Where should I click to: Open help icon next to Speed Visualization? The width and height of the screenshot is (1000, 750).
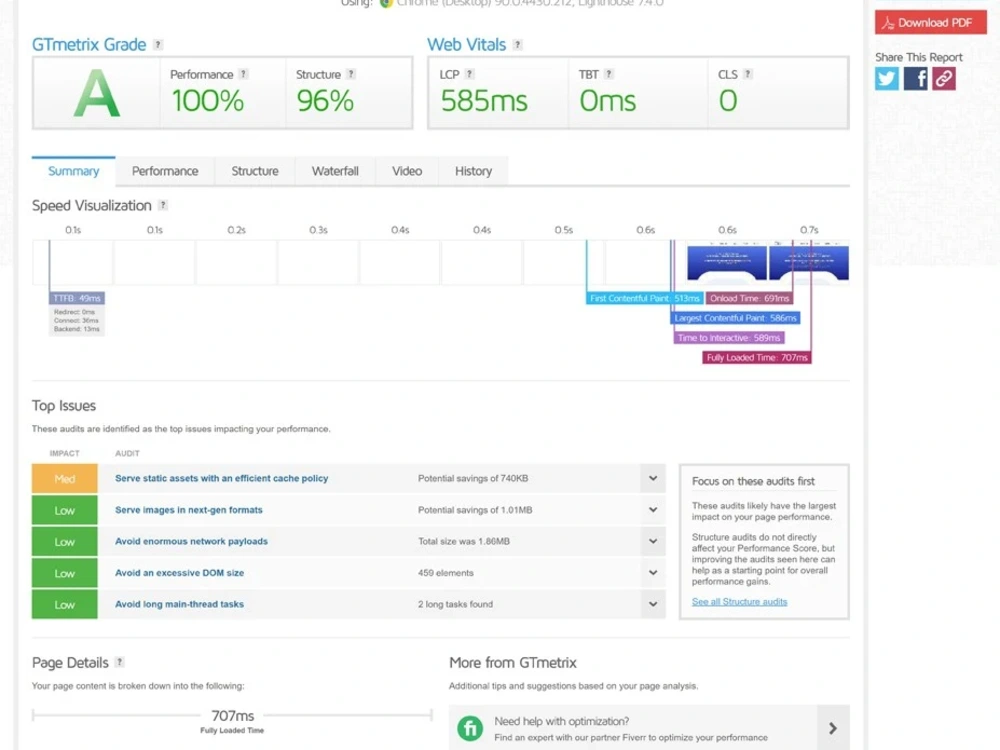(x=163, y=205)
